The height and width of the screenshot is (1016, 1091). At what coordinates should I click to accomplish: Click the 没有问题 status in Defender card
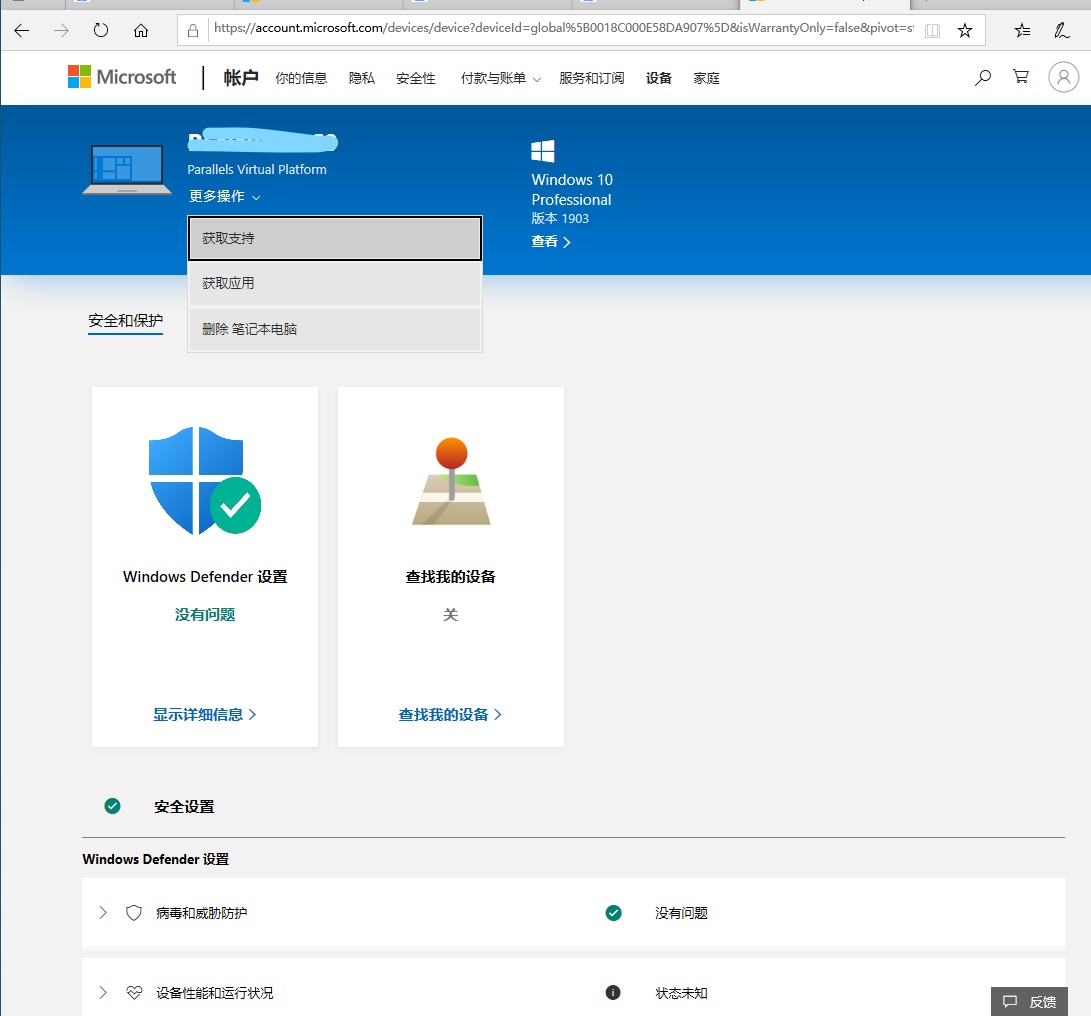point(205,614)
